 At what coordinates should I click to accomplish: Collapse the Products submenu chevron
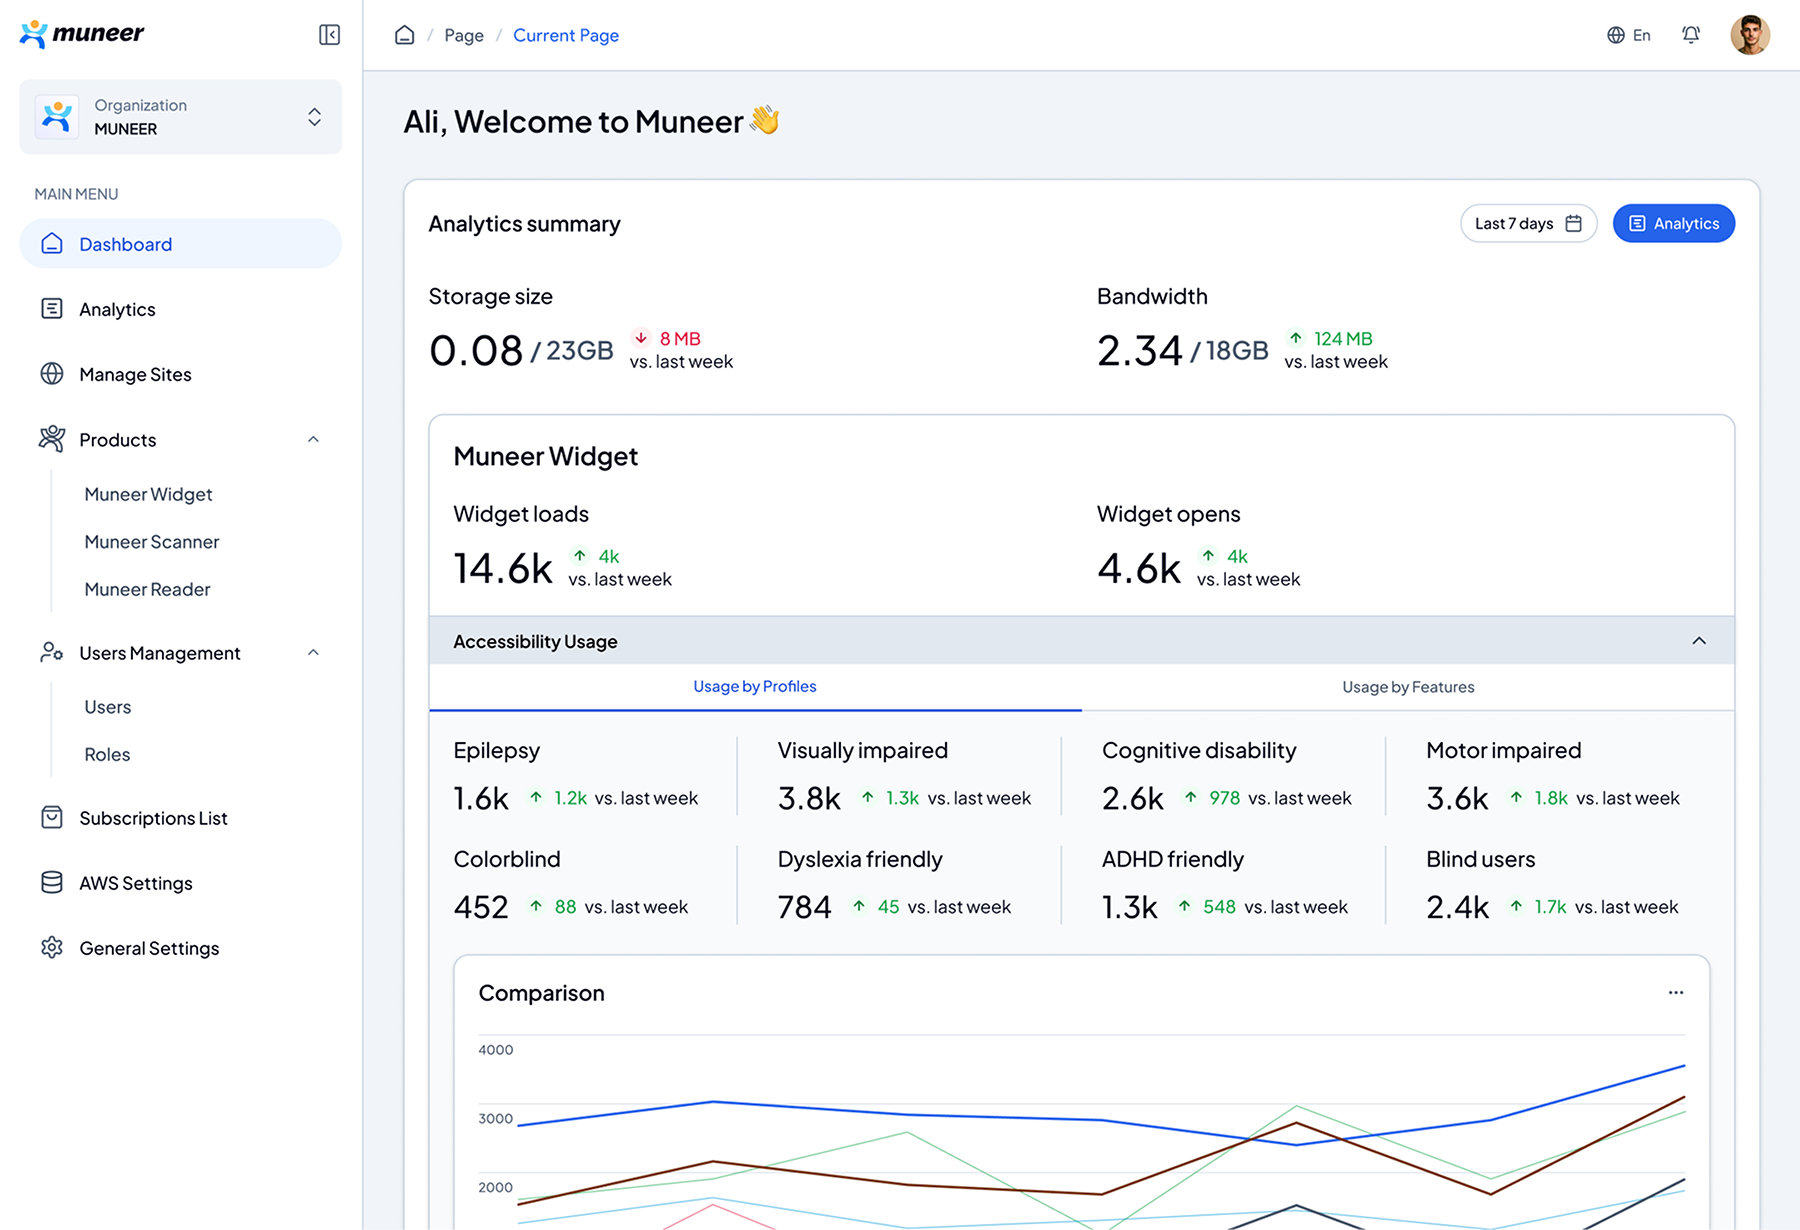313,439
